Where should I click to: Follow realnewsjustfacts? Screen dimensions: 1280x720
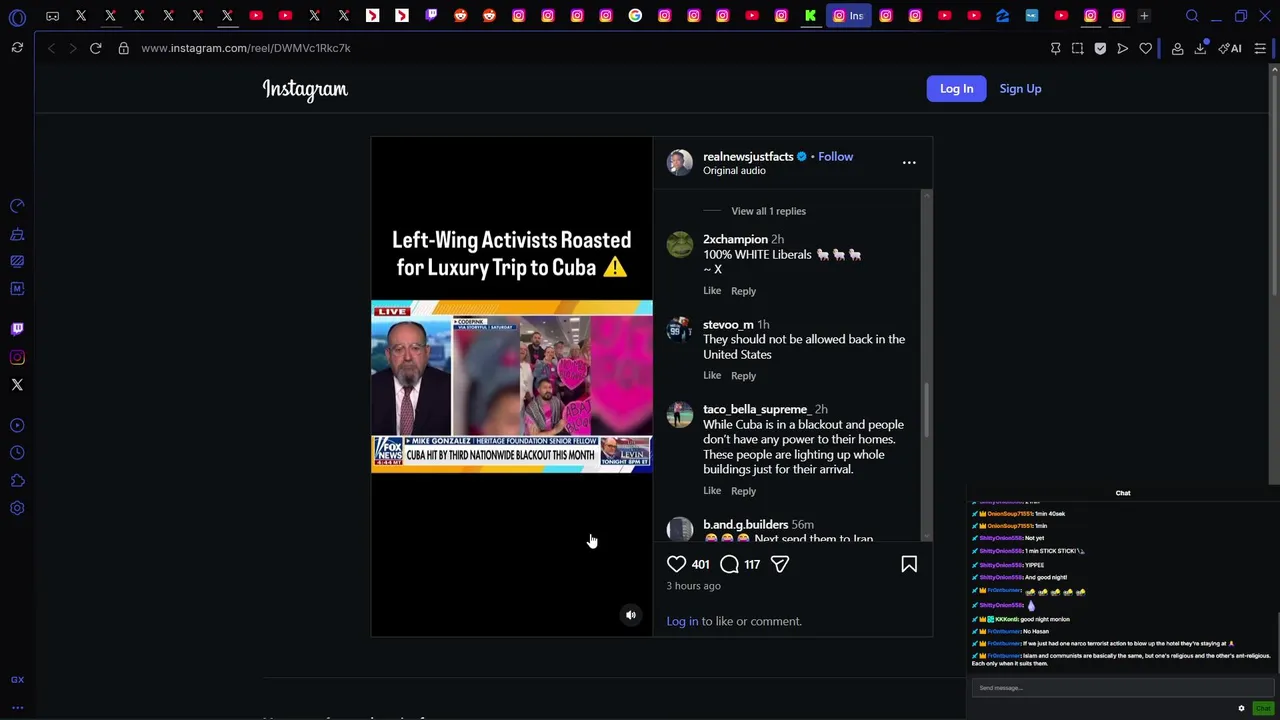[x=835, y=156]
